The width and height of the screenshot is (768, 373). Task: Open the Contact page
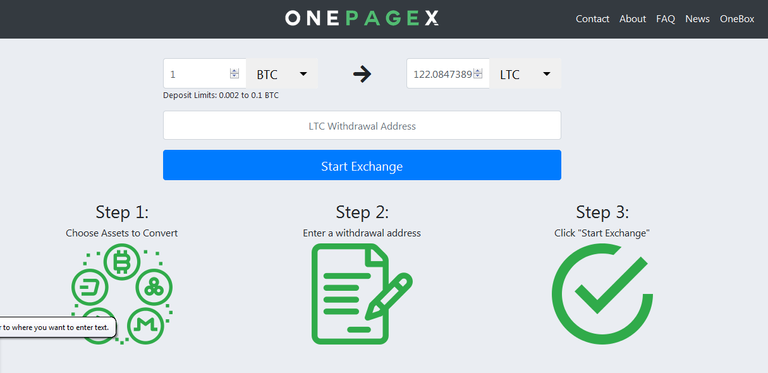[592, 19]
